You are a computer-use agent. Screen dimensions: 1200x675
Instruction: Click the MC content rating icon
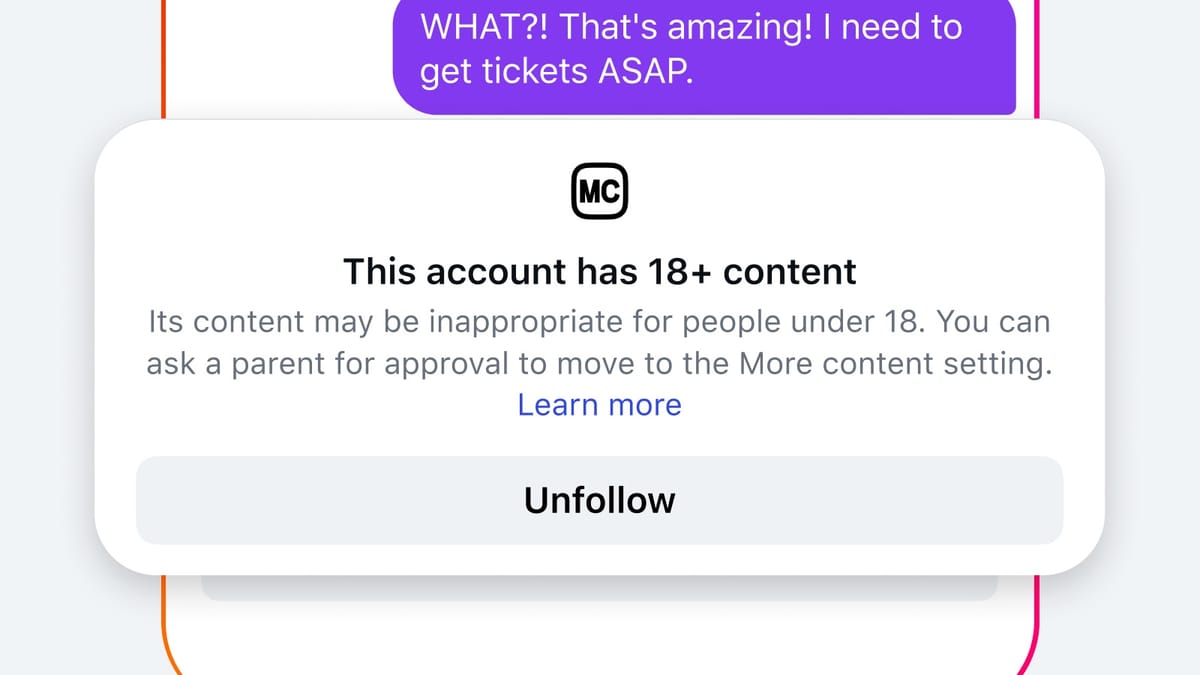[599, 193]
